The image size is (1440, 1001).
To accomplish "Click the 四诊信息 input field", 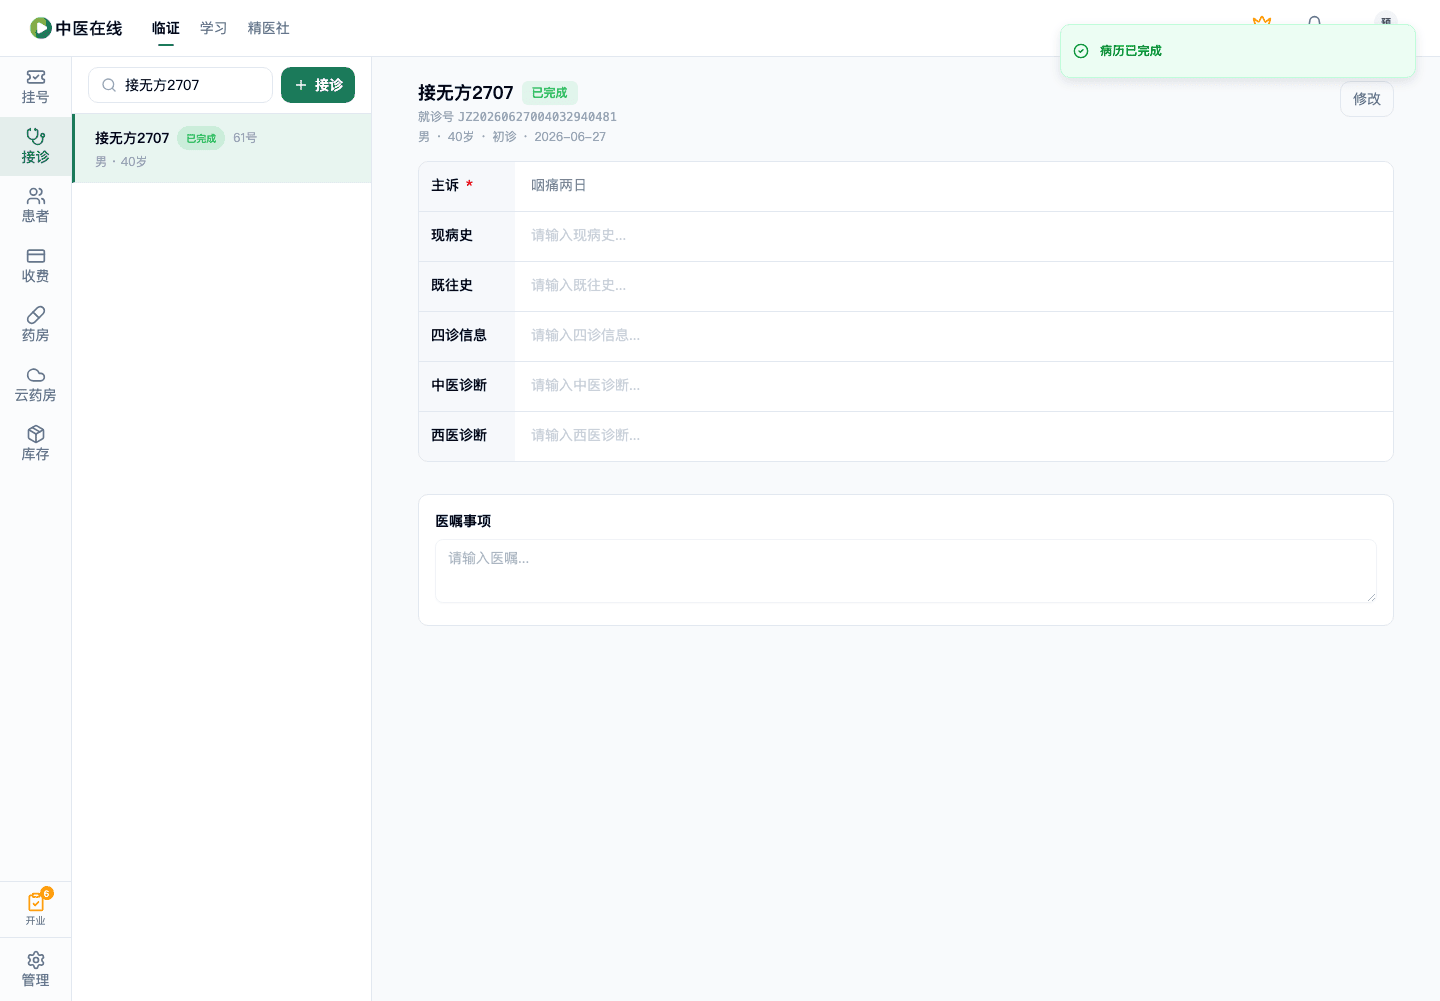I will (x=954, y=336).
